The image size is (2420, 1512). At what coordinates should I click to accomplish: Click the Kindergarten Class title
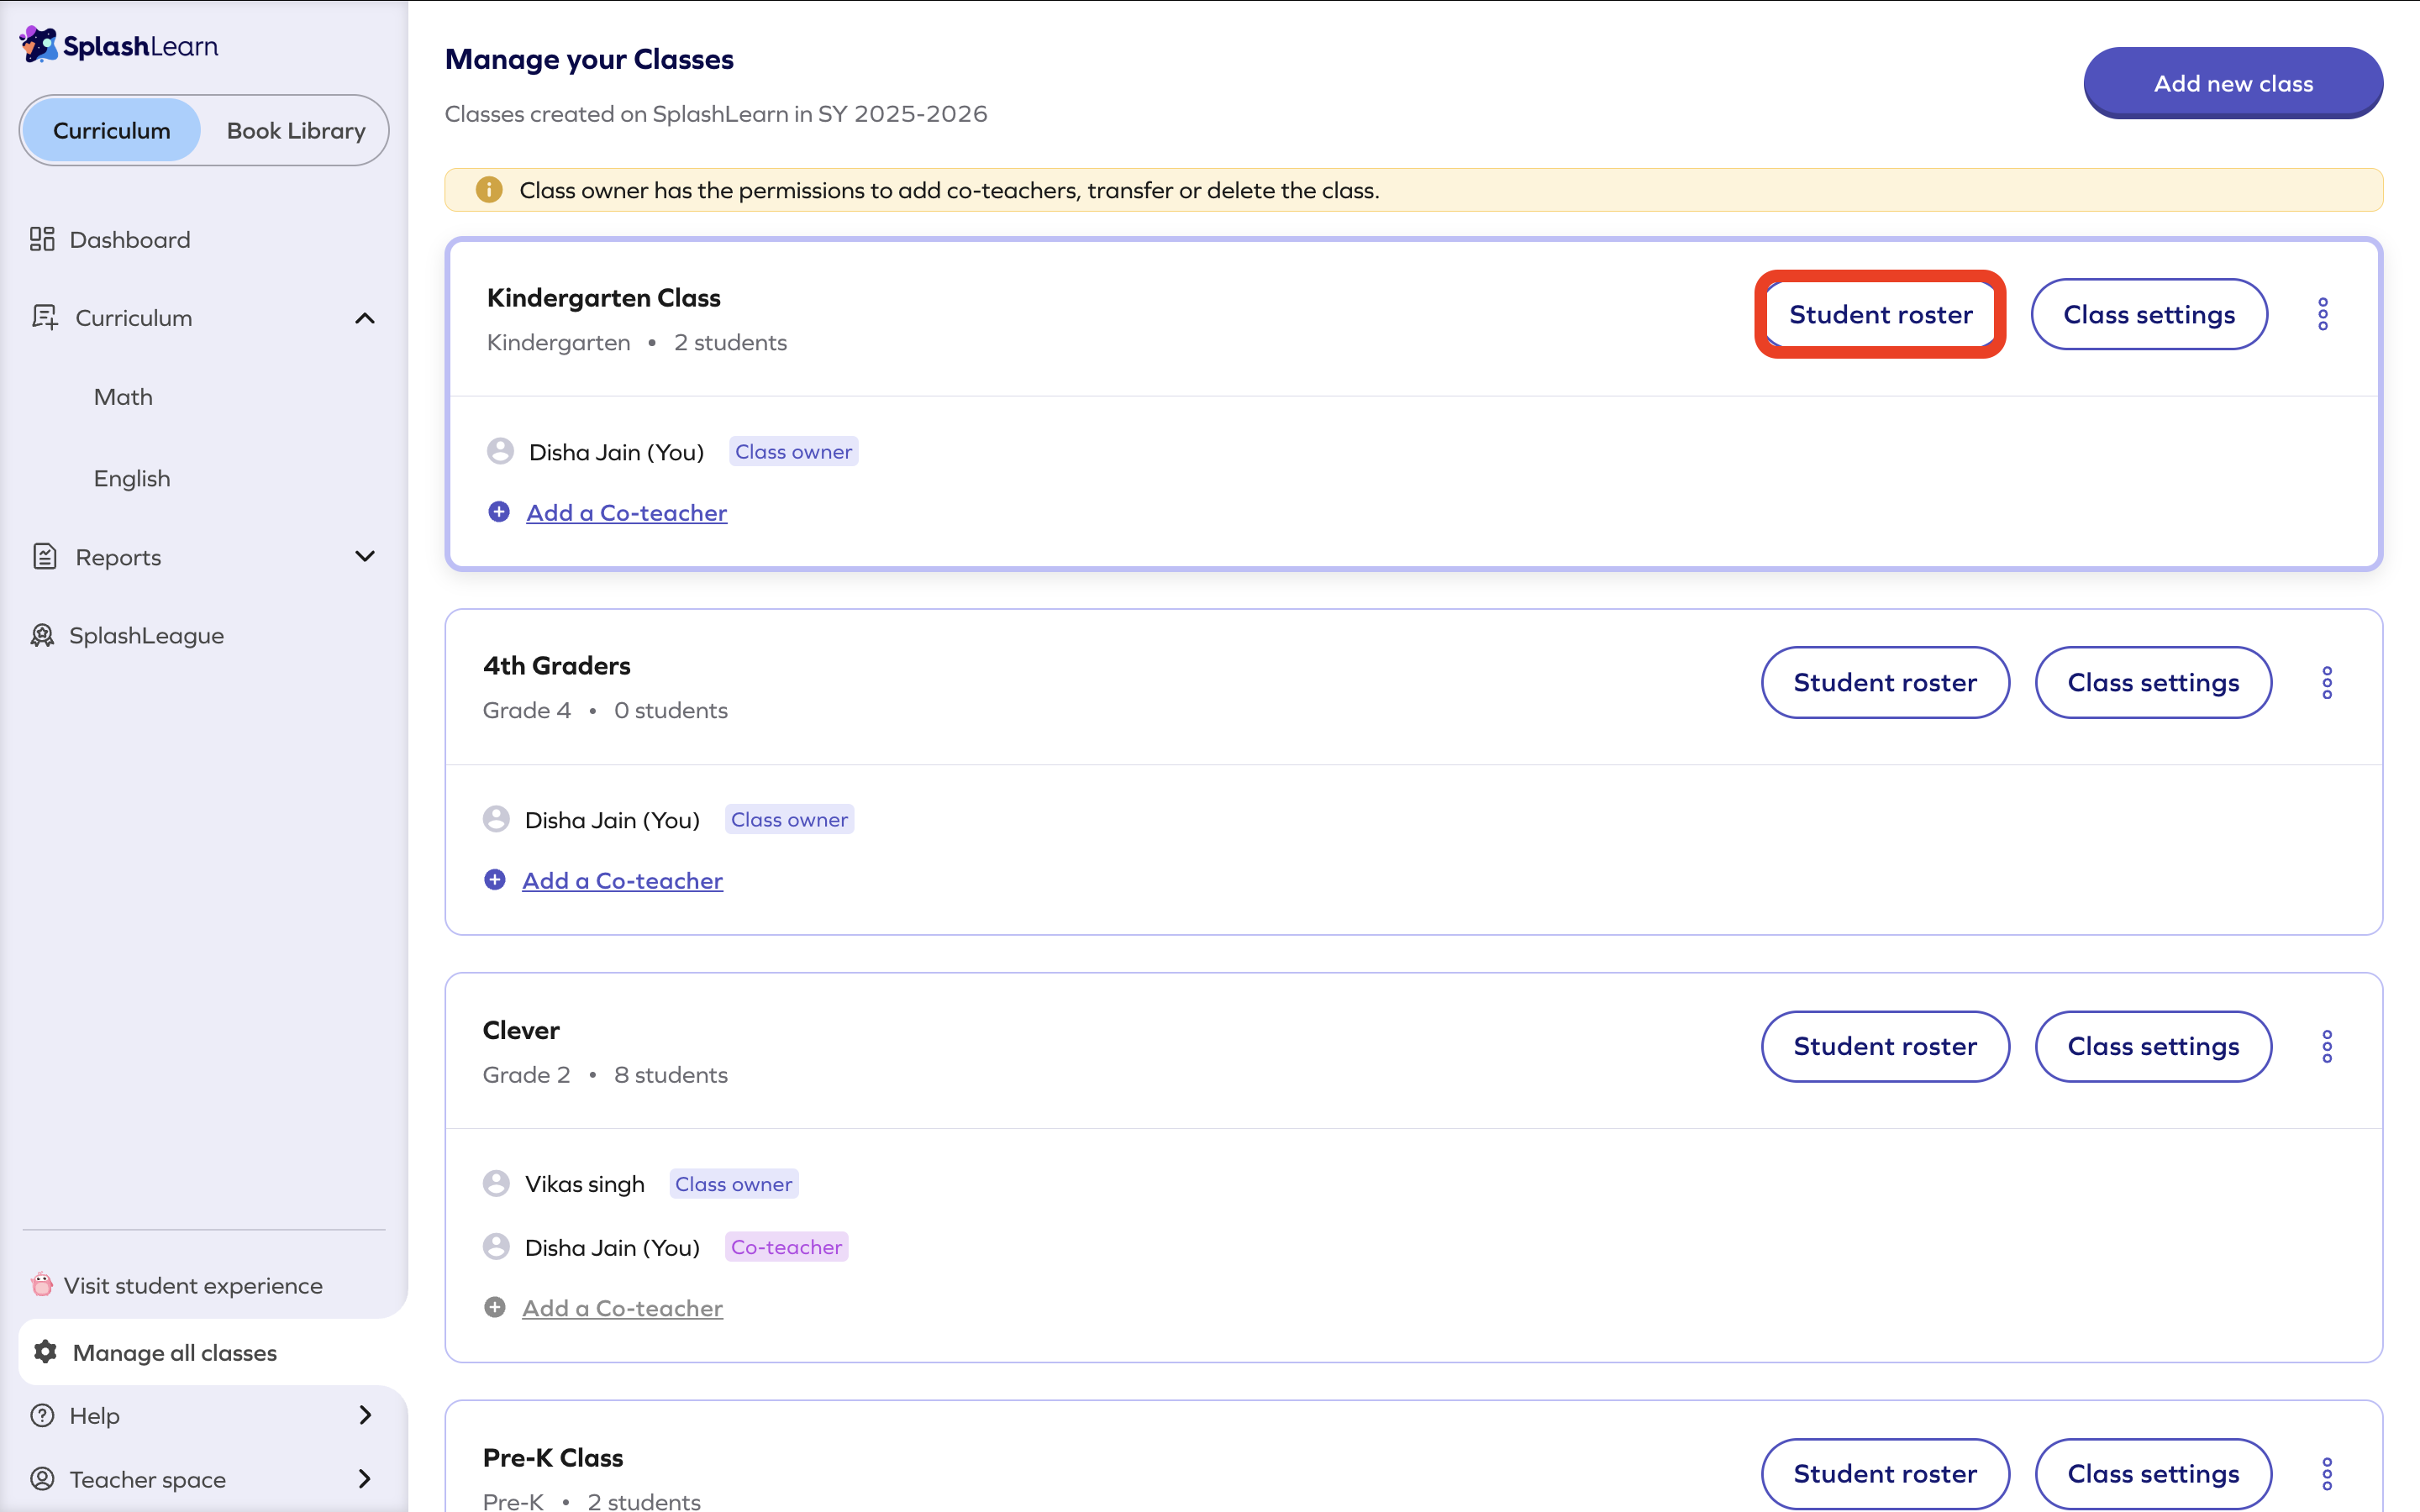(604, 297)
